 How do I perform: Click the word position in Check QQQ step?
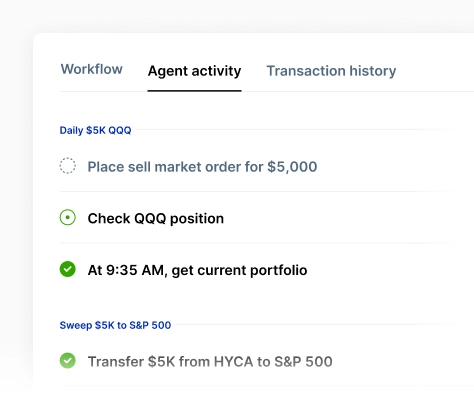coord(197,219)
